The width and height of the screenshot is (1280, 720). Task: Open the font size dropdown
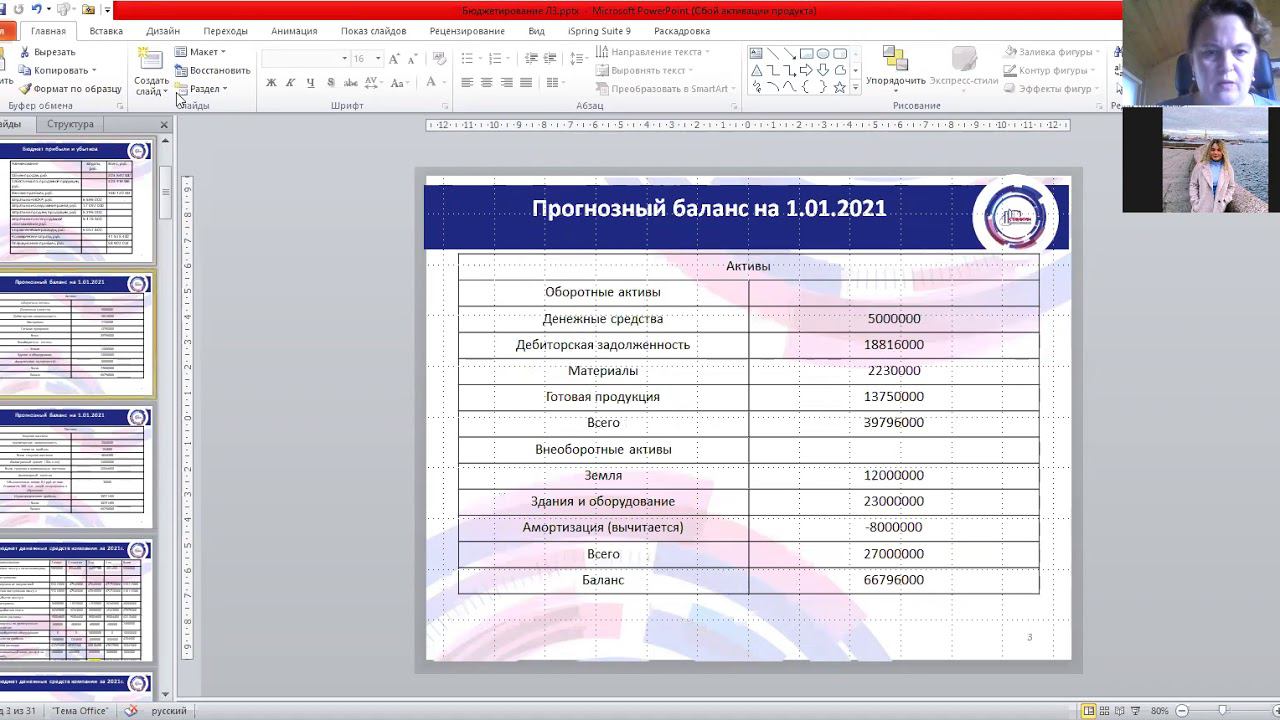[x=378, y=59]
